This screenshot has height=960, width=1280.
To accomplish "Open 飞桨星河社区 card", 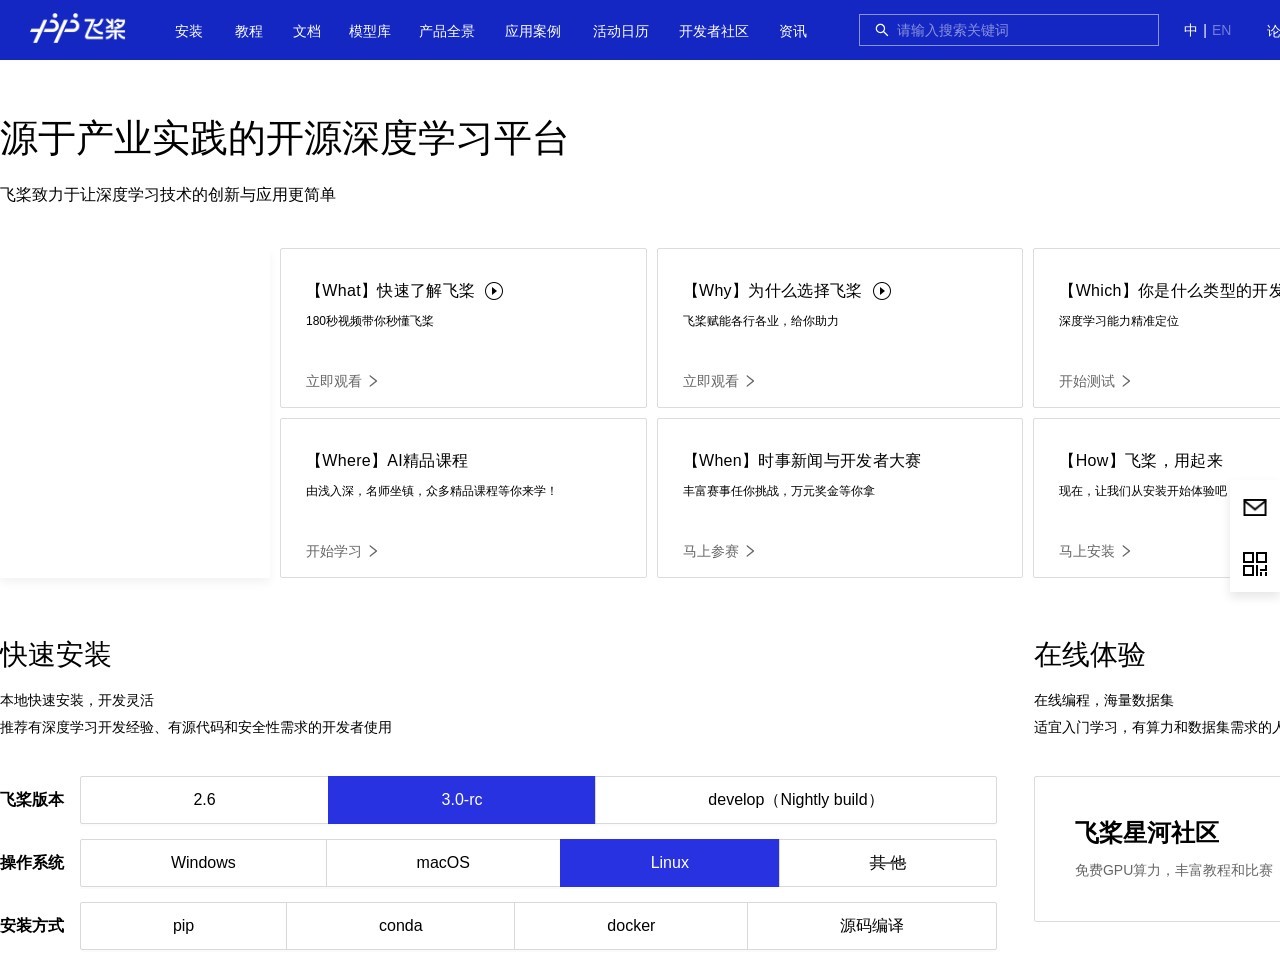I will pos(1157,849).
